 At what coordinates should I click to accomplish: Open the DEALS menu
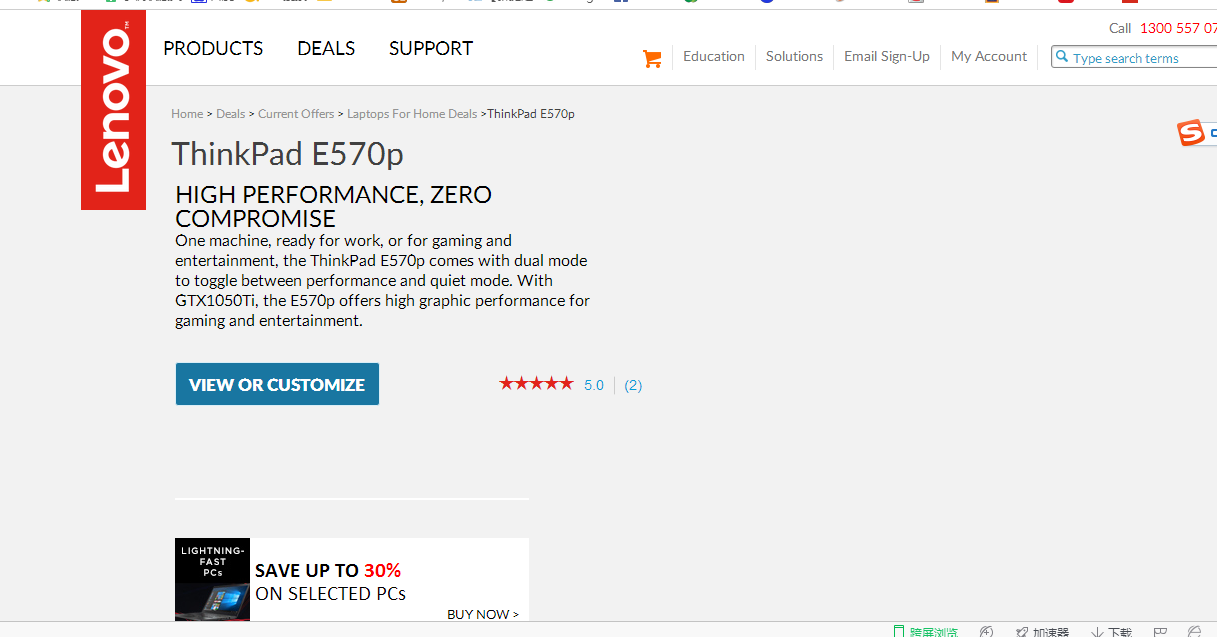click(x=326, y=48)
